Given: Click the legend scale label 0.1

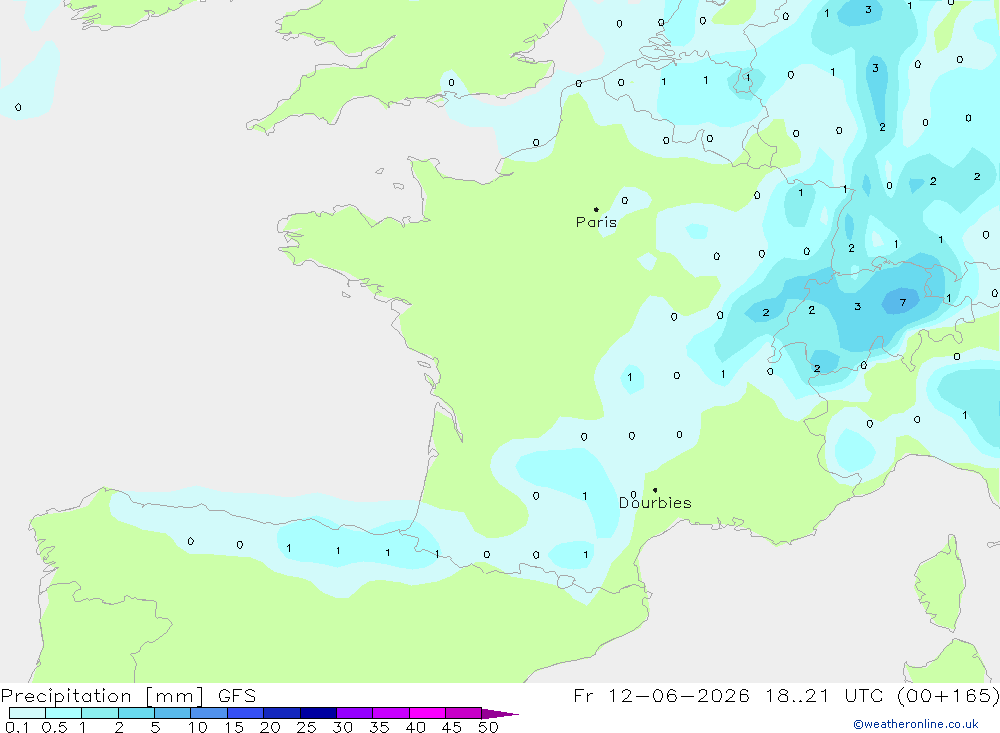Looking at the screenshot, I should point(17,727).
